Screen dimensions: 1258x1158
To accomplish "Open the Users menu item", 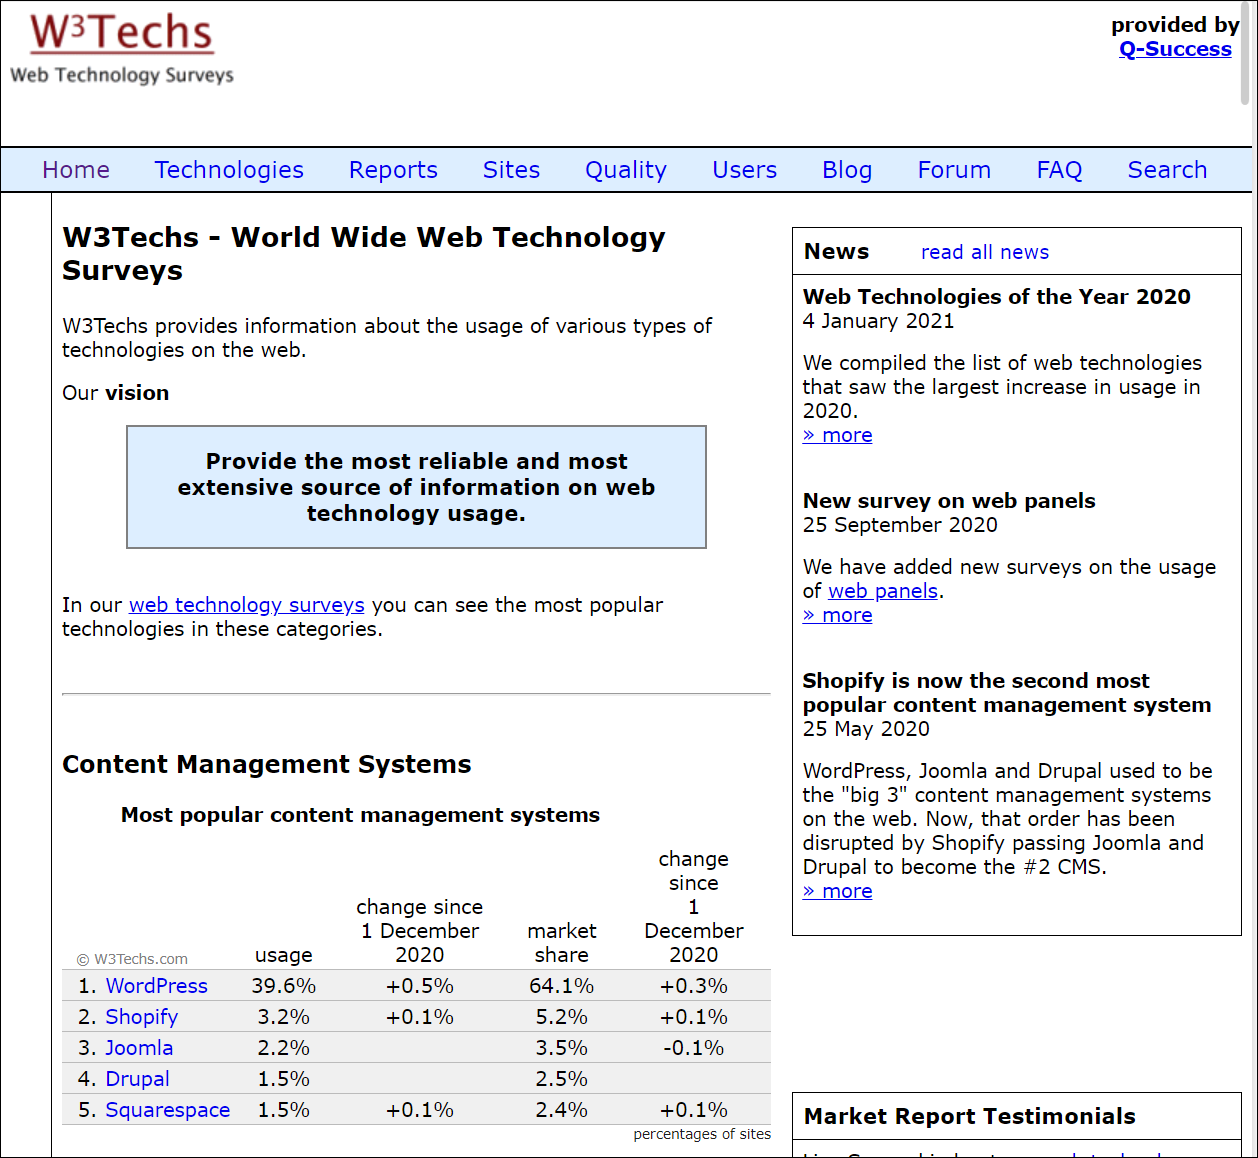I will click(744, 170).
